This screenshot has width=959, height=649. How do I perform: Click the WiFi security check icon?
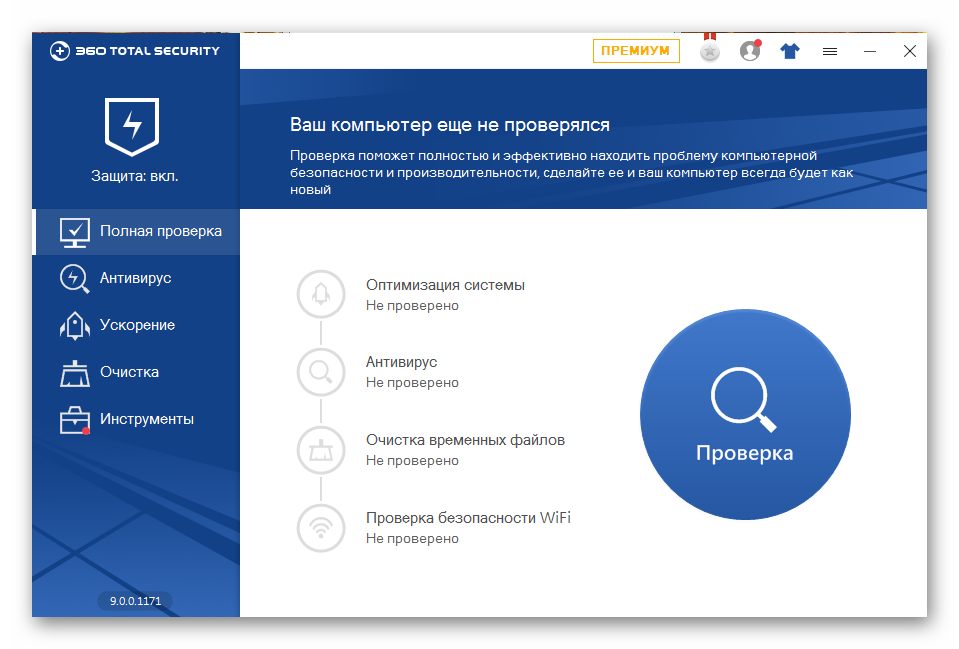pos(321,527)
